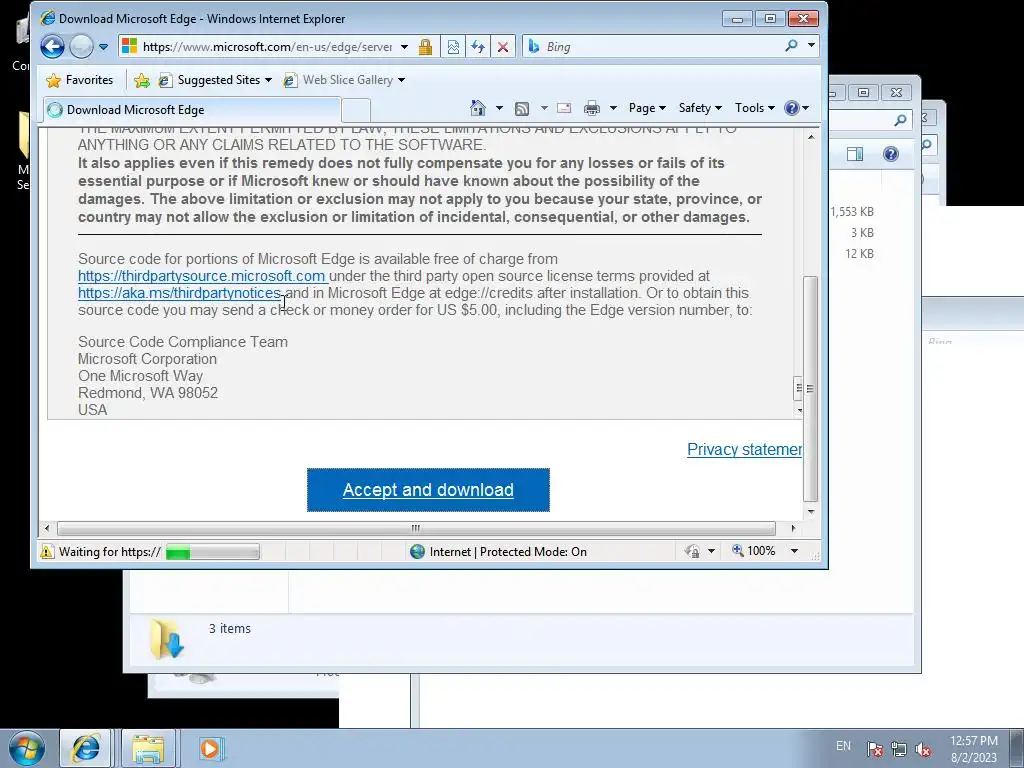Click the 100% zoom level button
The width and height of the screenshot is (1024, 768).
click(754, 551)
